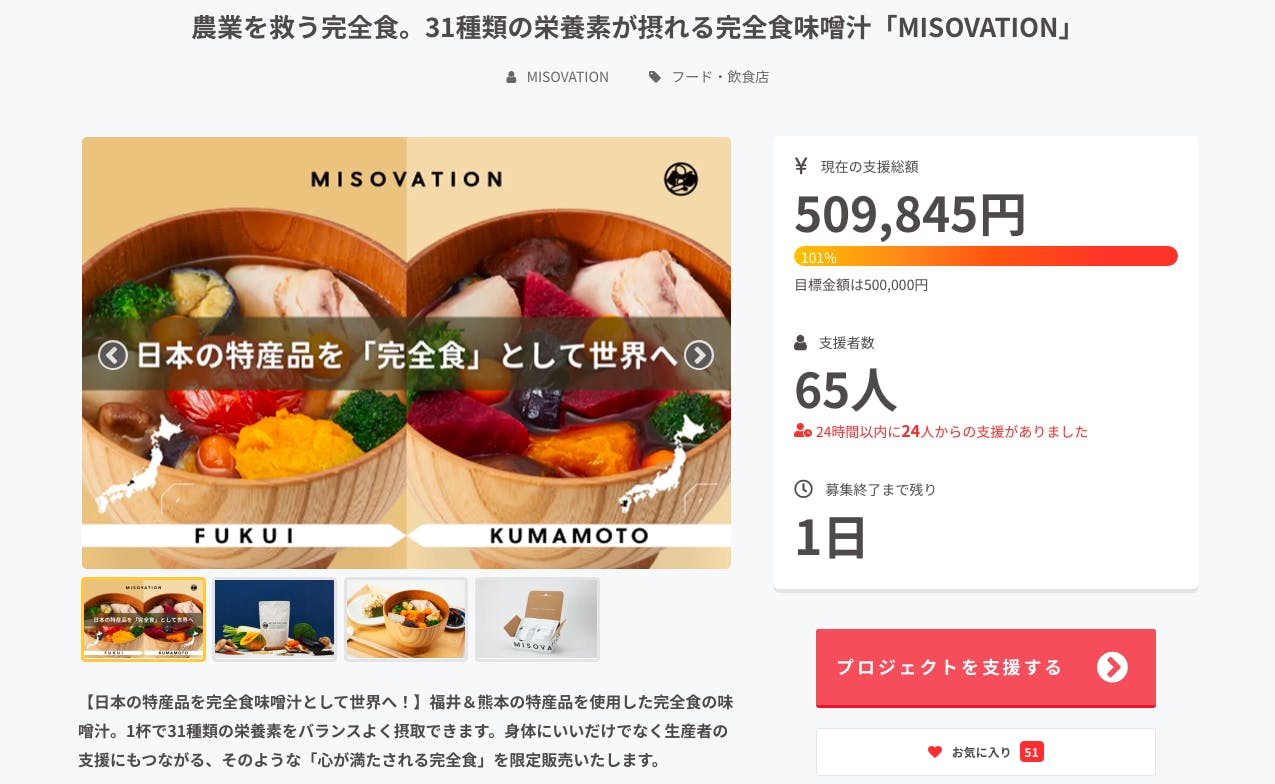1275x784 pixels.
Task: Click the main MISOVATION carousel image
Action: click(406, 450)
